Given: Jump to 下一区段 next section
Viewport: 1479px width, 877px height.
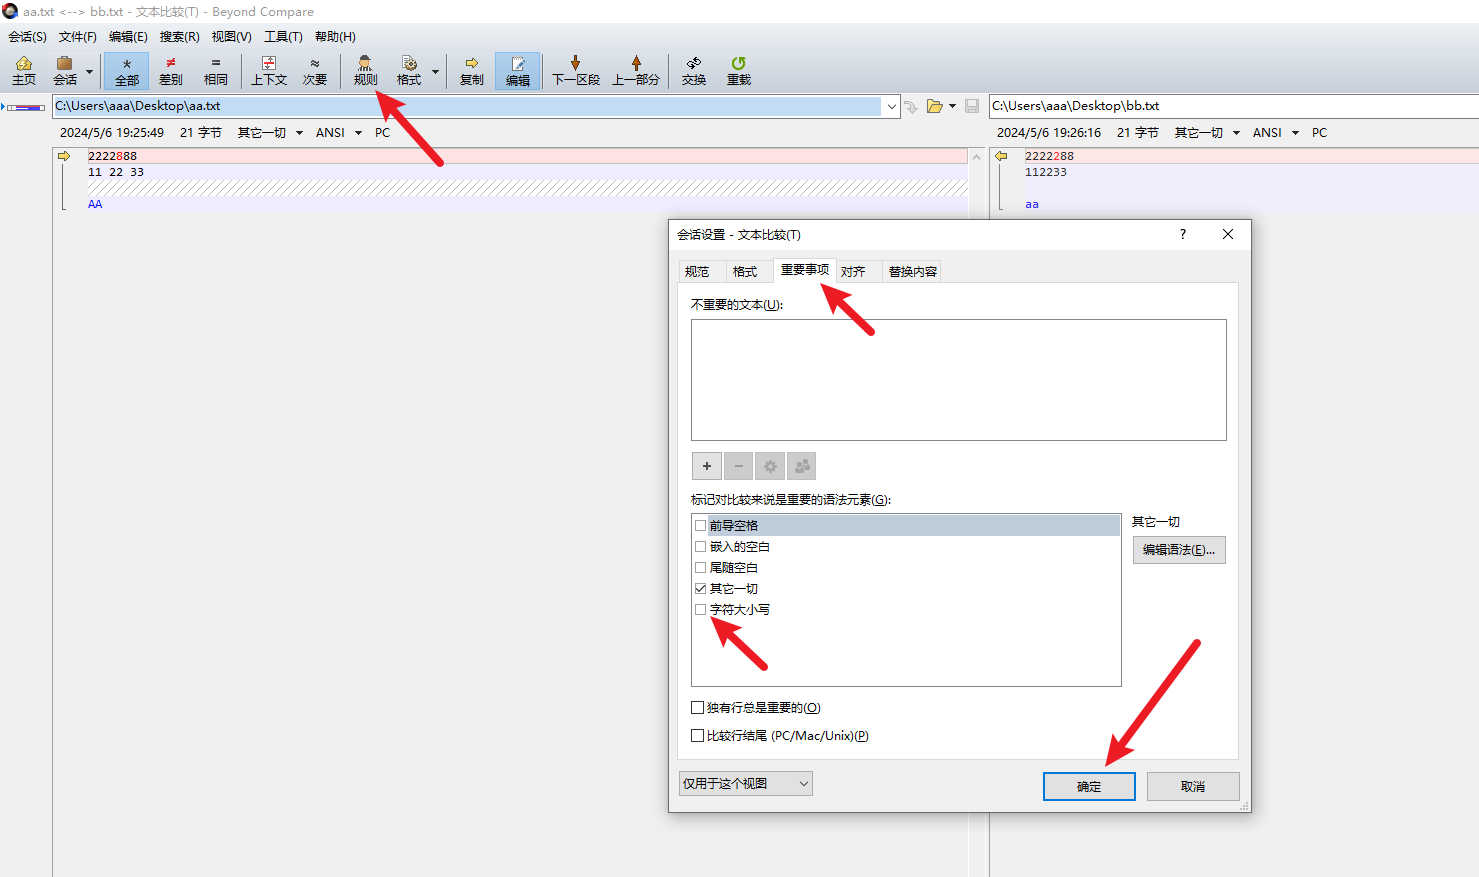Looking at the screenshot, I should point(576,71).
